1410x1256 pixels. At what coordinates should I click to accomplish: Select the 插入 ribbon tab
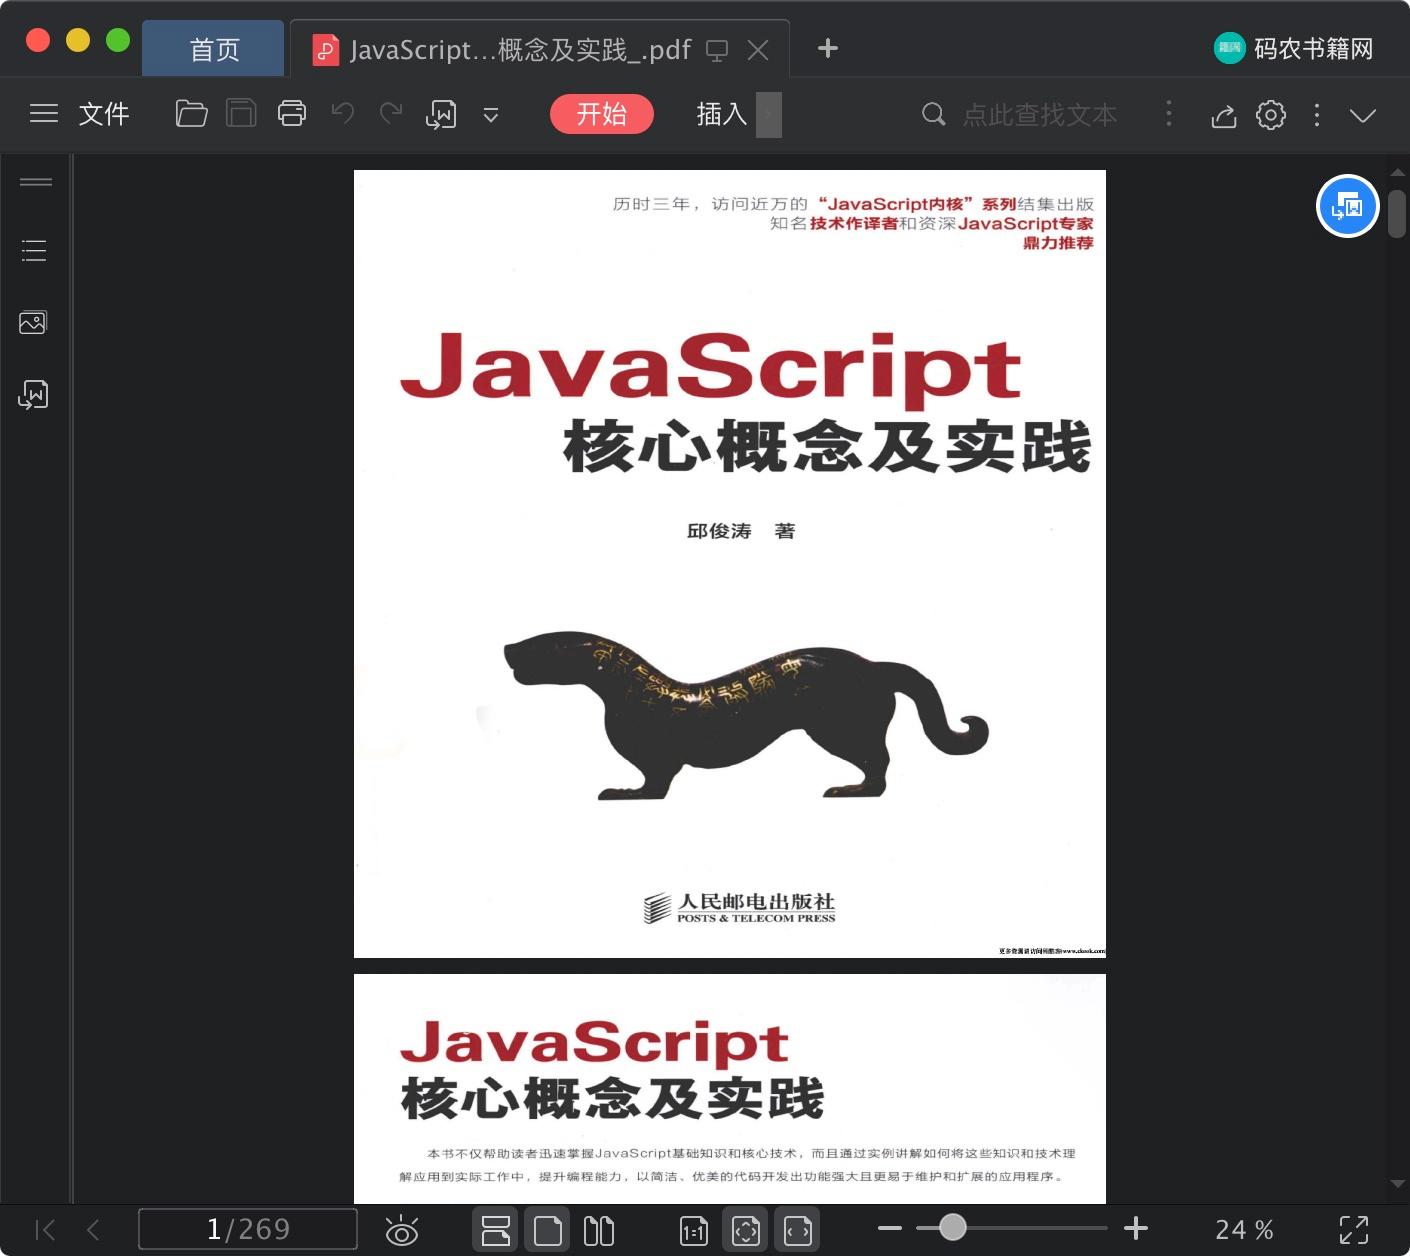tap(722, 114)
